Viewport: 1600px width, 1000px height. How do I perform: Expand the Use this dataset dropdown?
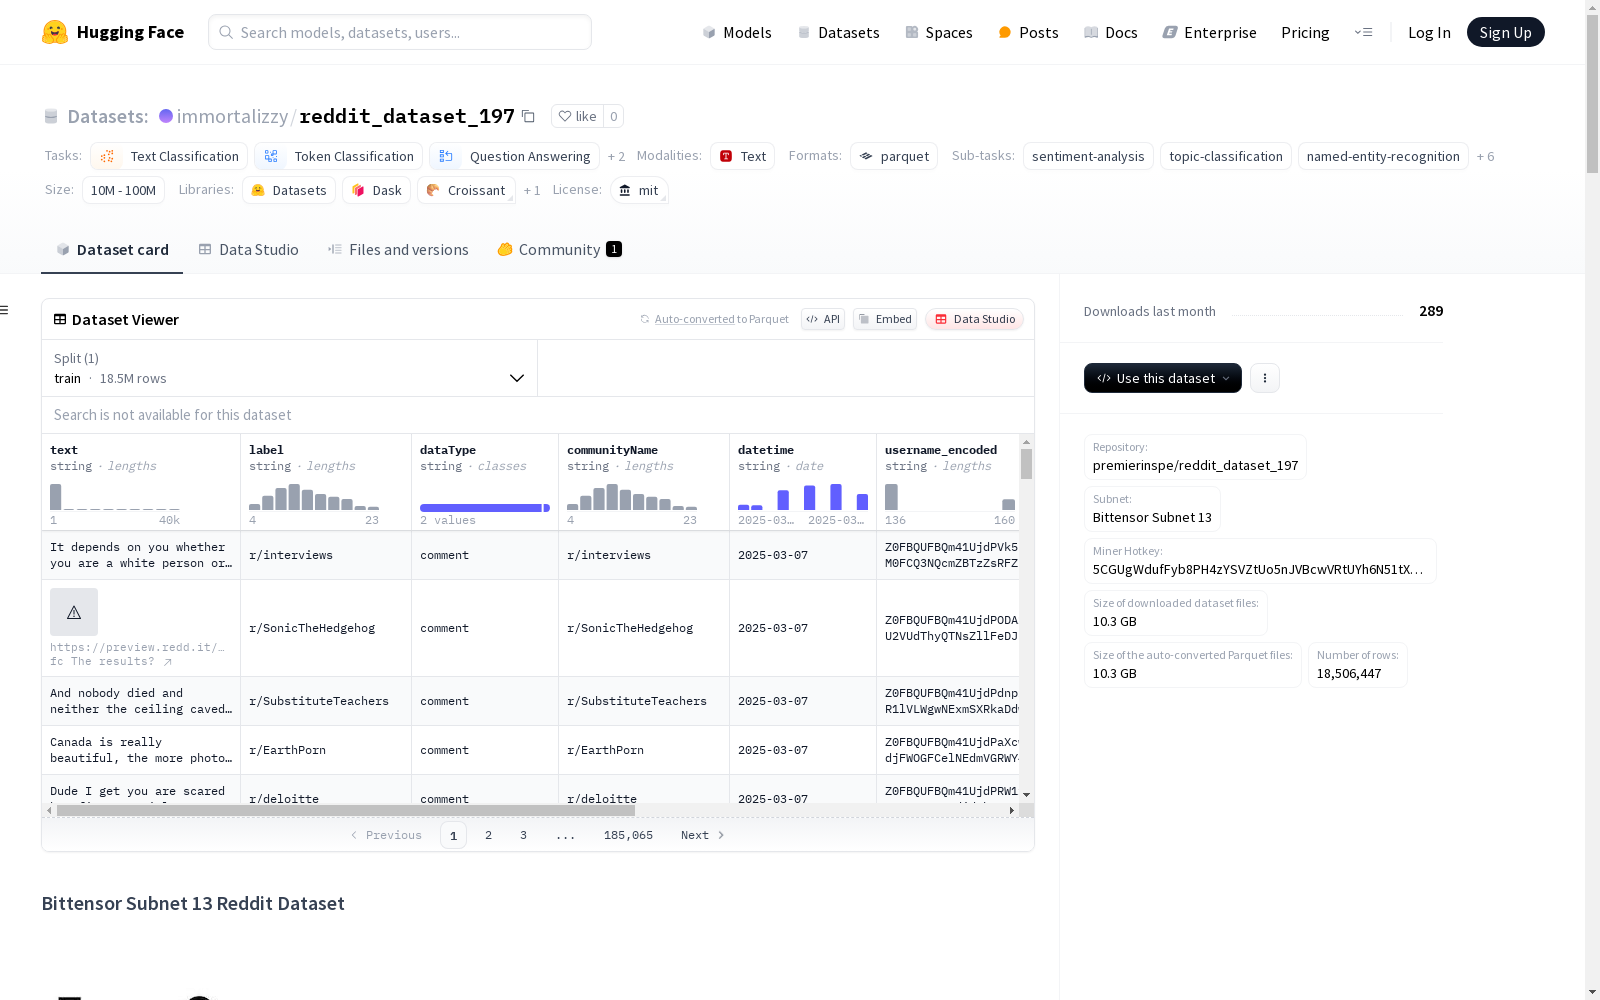click(x=1163, y=378)
